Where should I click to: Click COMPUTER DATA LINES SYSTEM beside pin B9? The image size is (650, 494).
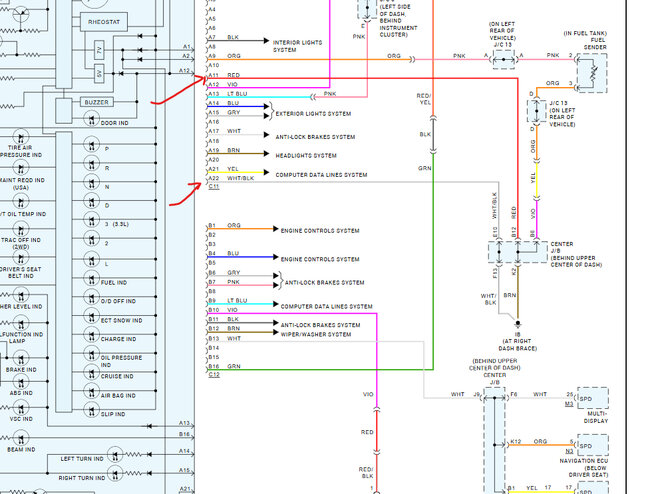[327, 306]
